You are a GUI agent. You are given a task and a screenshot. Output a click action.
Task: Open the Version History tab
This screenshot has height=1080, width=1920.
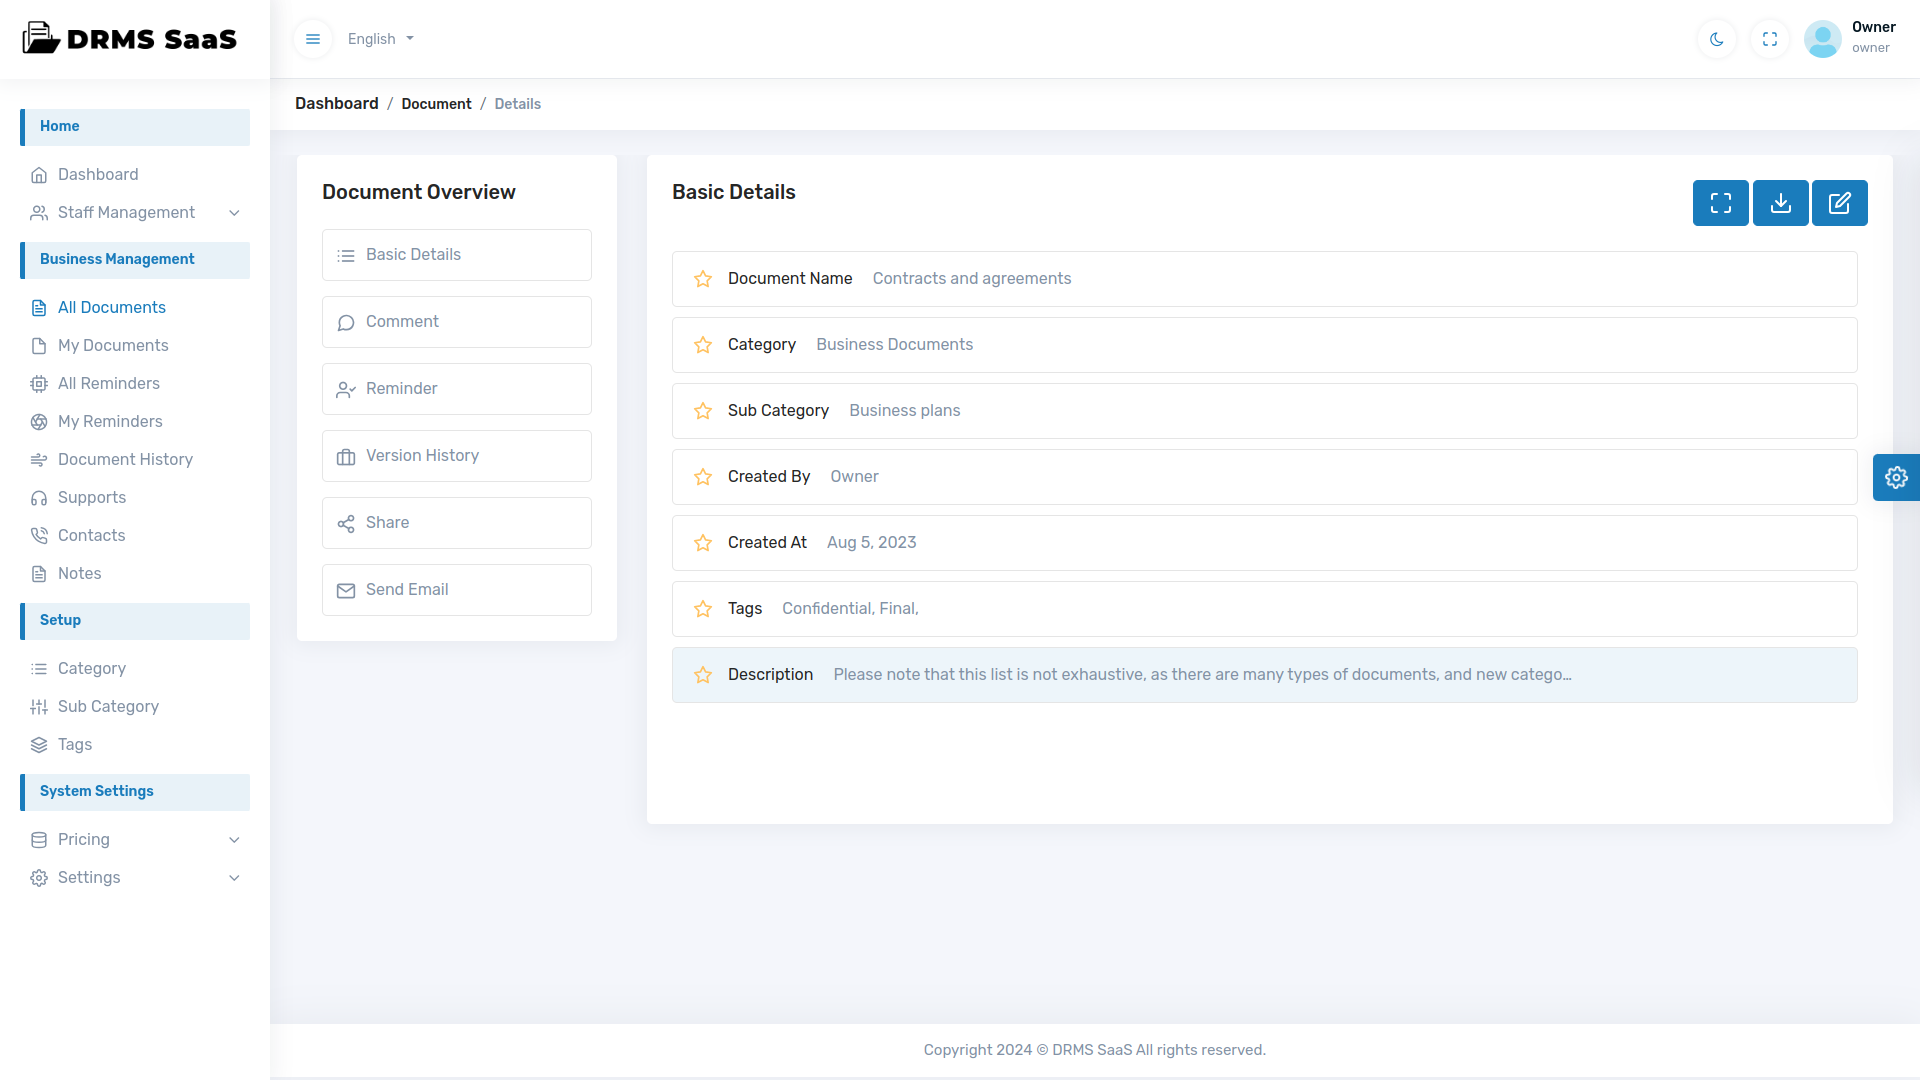pyautogui.click(x=457, y=455)
